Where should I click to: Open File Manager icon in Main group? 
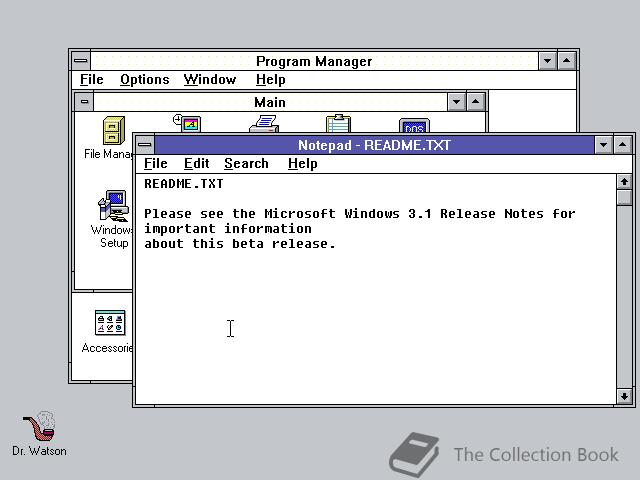114,131
